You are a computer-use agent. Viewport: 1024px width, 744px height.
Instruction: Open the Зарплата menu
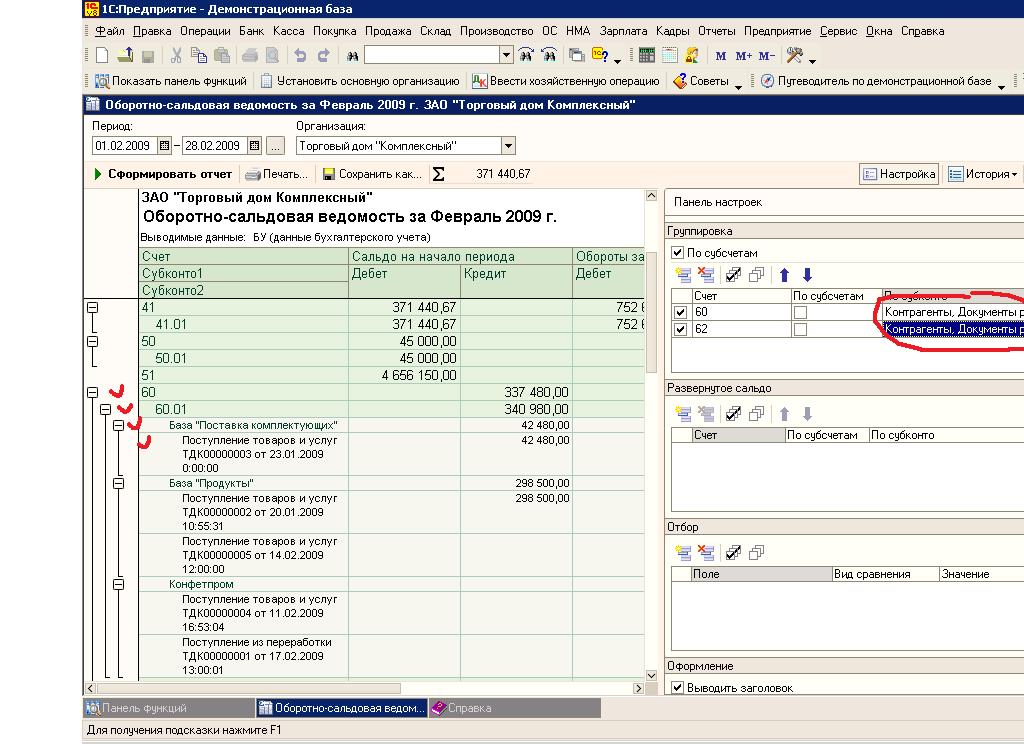[x=623, y=31]
